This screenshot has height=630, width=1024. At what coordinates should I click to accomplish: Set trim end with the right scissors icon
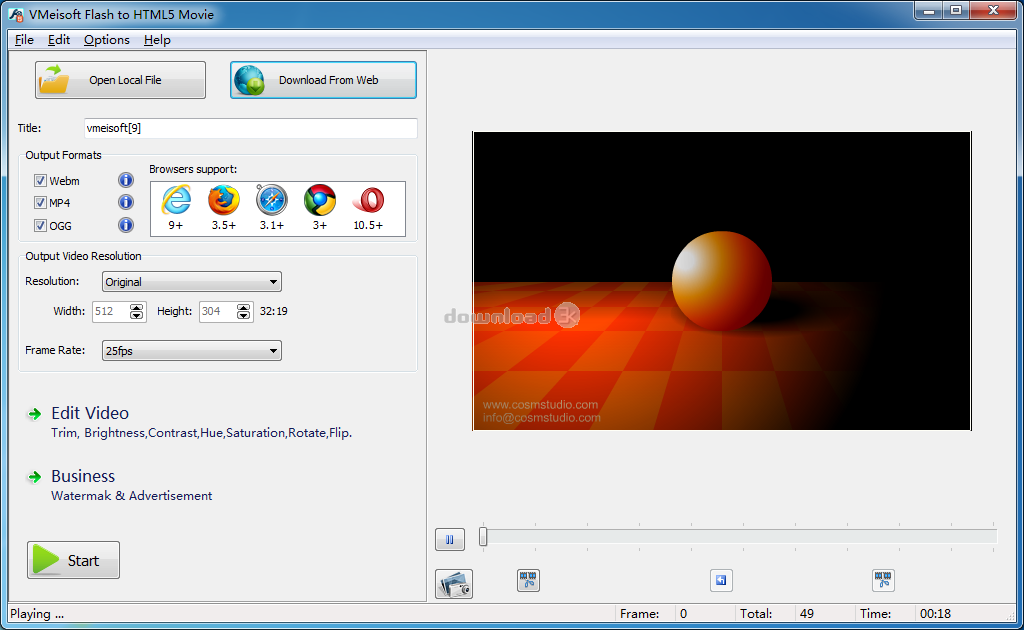point(883,580)
